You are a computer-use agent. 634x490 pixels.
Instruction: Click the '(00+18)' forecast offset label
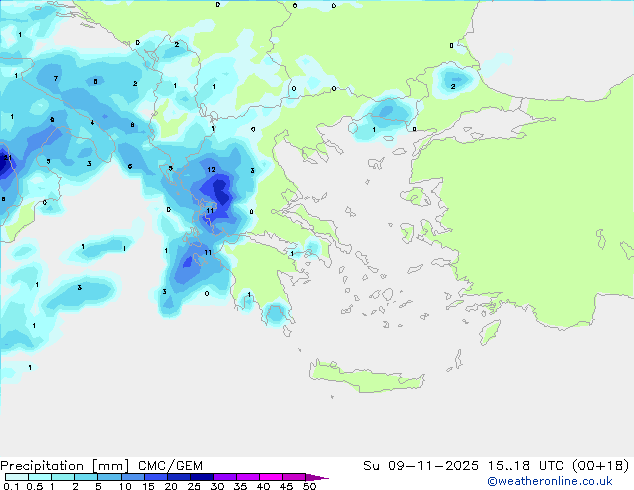click(600, 466)
